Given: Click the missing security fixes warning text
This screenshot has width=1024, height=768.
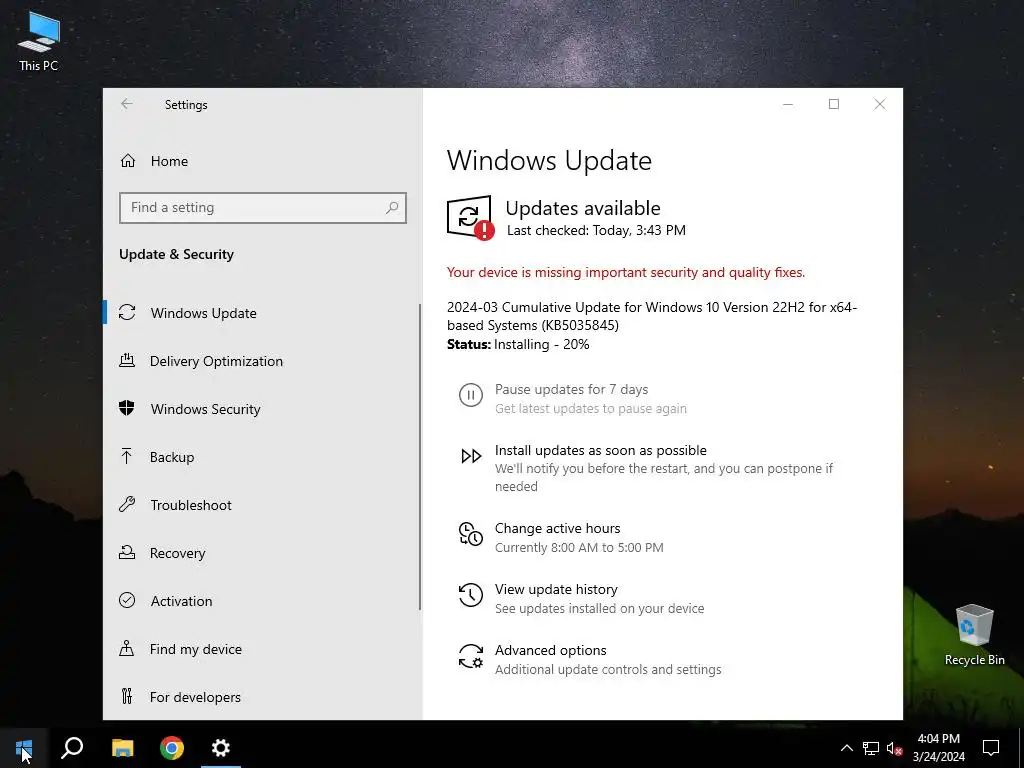Looking at the screenshot, I should [x=626, y=272].
